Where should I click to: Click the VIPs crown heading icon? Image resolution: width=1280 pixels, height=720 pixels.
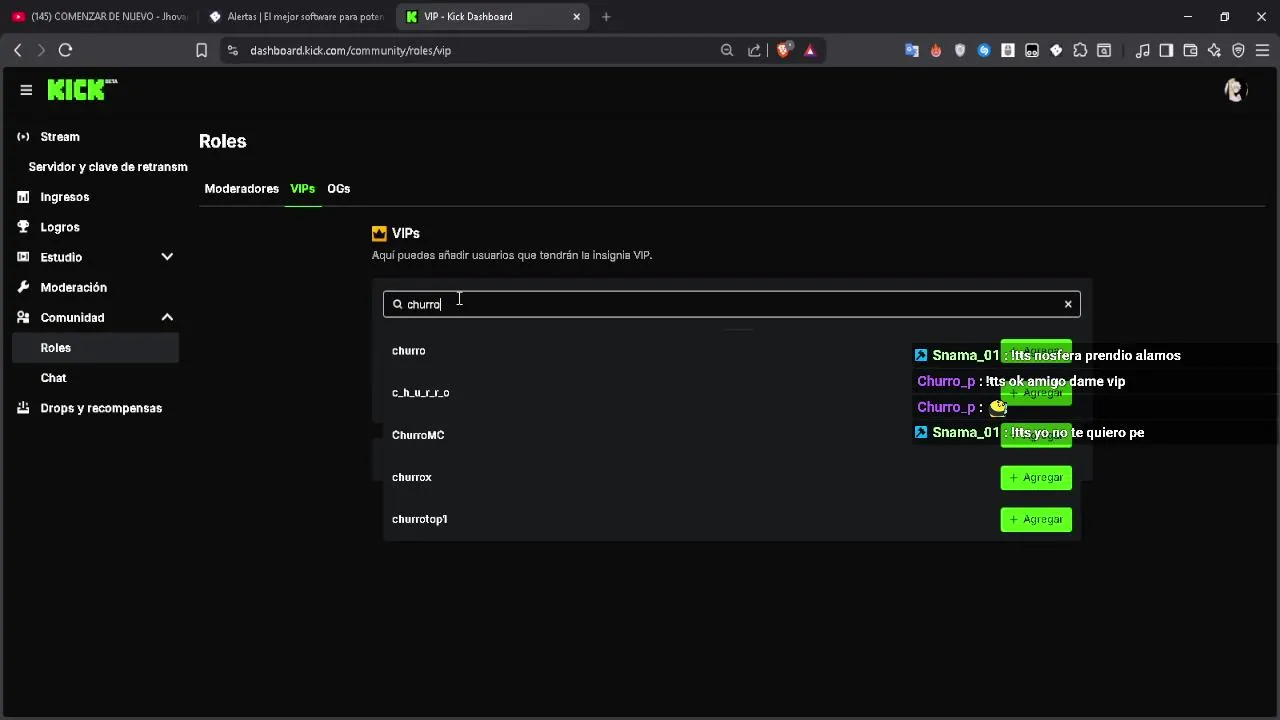[379, 233]
